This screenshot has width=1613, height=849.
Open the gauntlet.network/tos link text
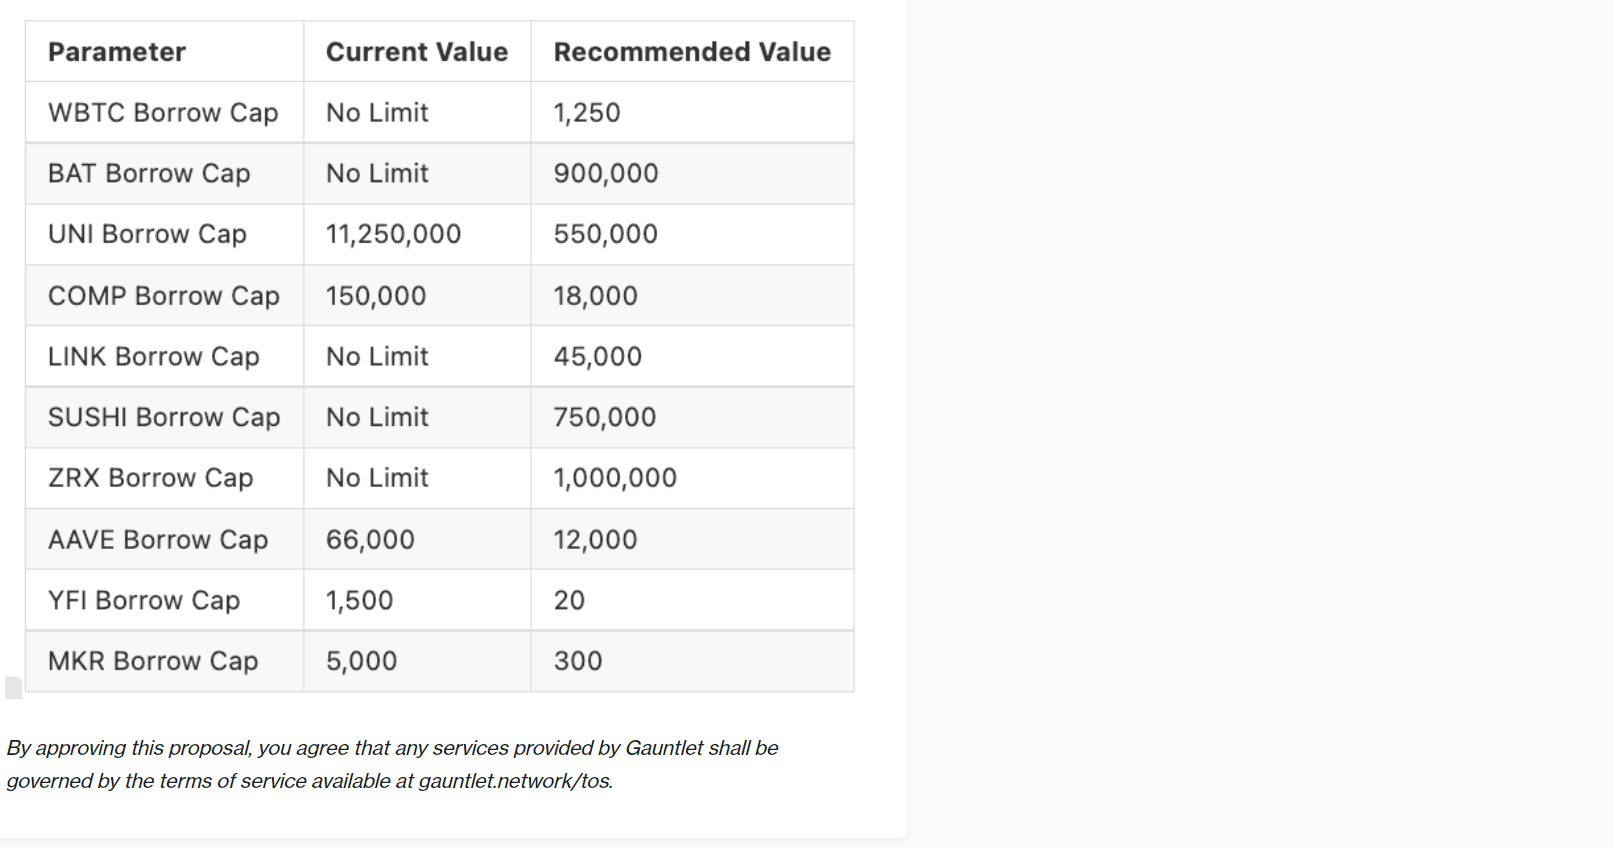(513, 781)
